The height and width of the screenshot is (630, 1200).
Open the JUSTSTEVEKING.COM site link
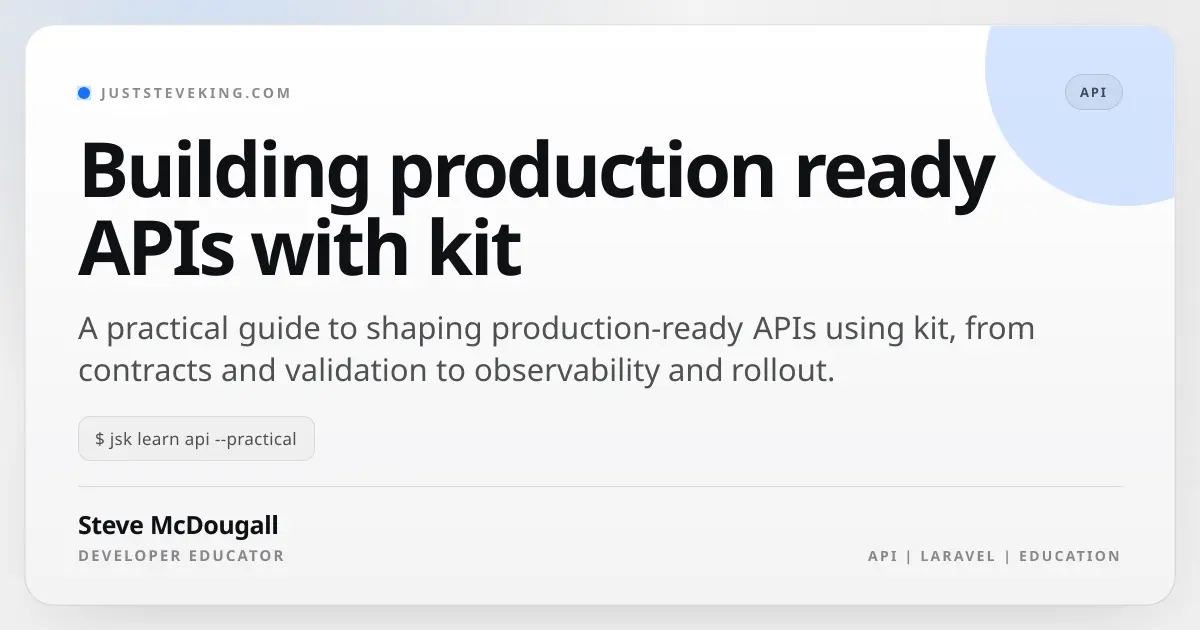point(196,93)
